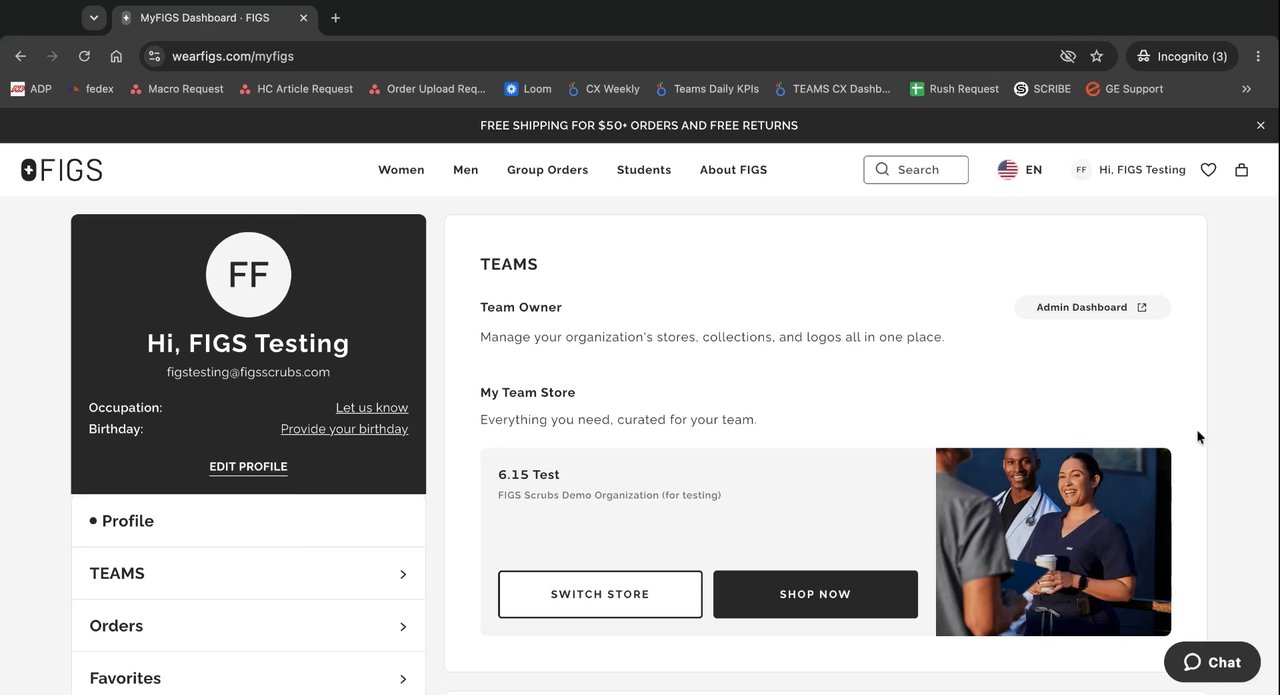The width and height of the screenshot is (1280, 695).
Task: Click the Hi, FIGS Testing account link
Action: [x=1142, y=170]
